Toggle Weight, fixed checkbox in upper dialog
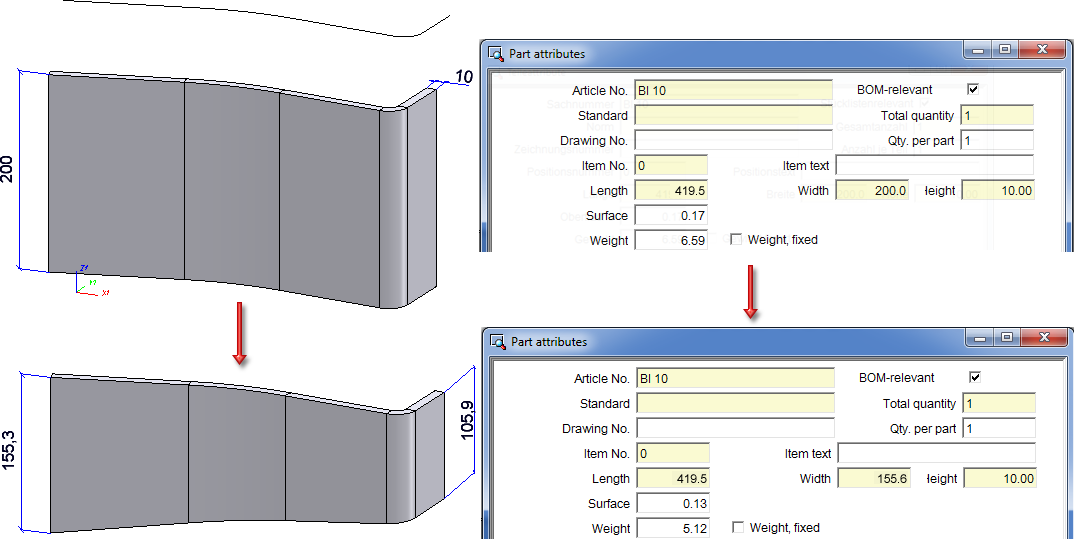Viewport: 1074px width, 539px height. [736, 240]
